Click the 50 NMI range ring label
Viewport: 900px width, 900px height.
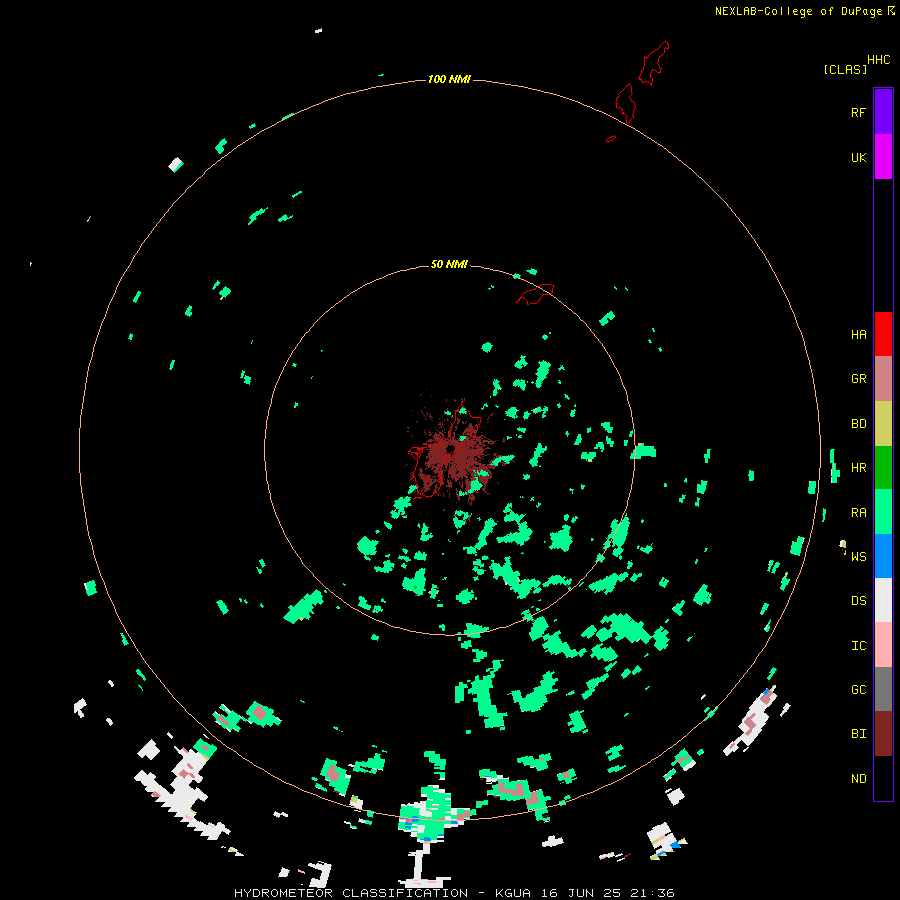point(449,264)
